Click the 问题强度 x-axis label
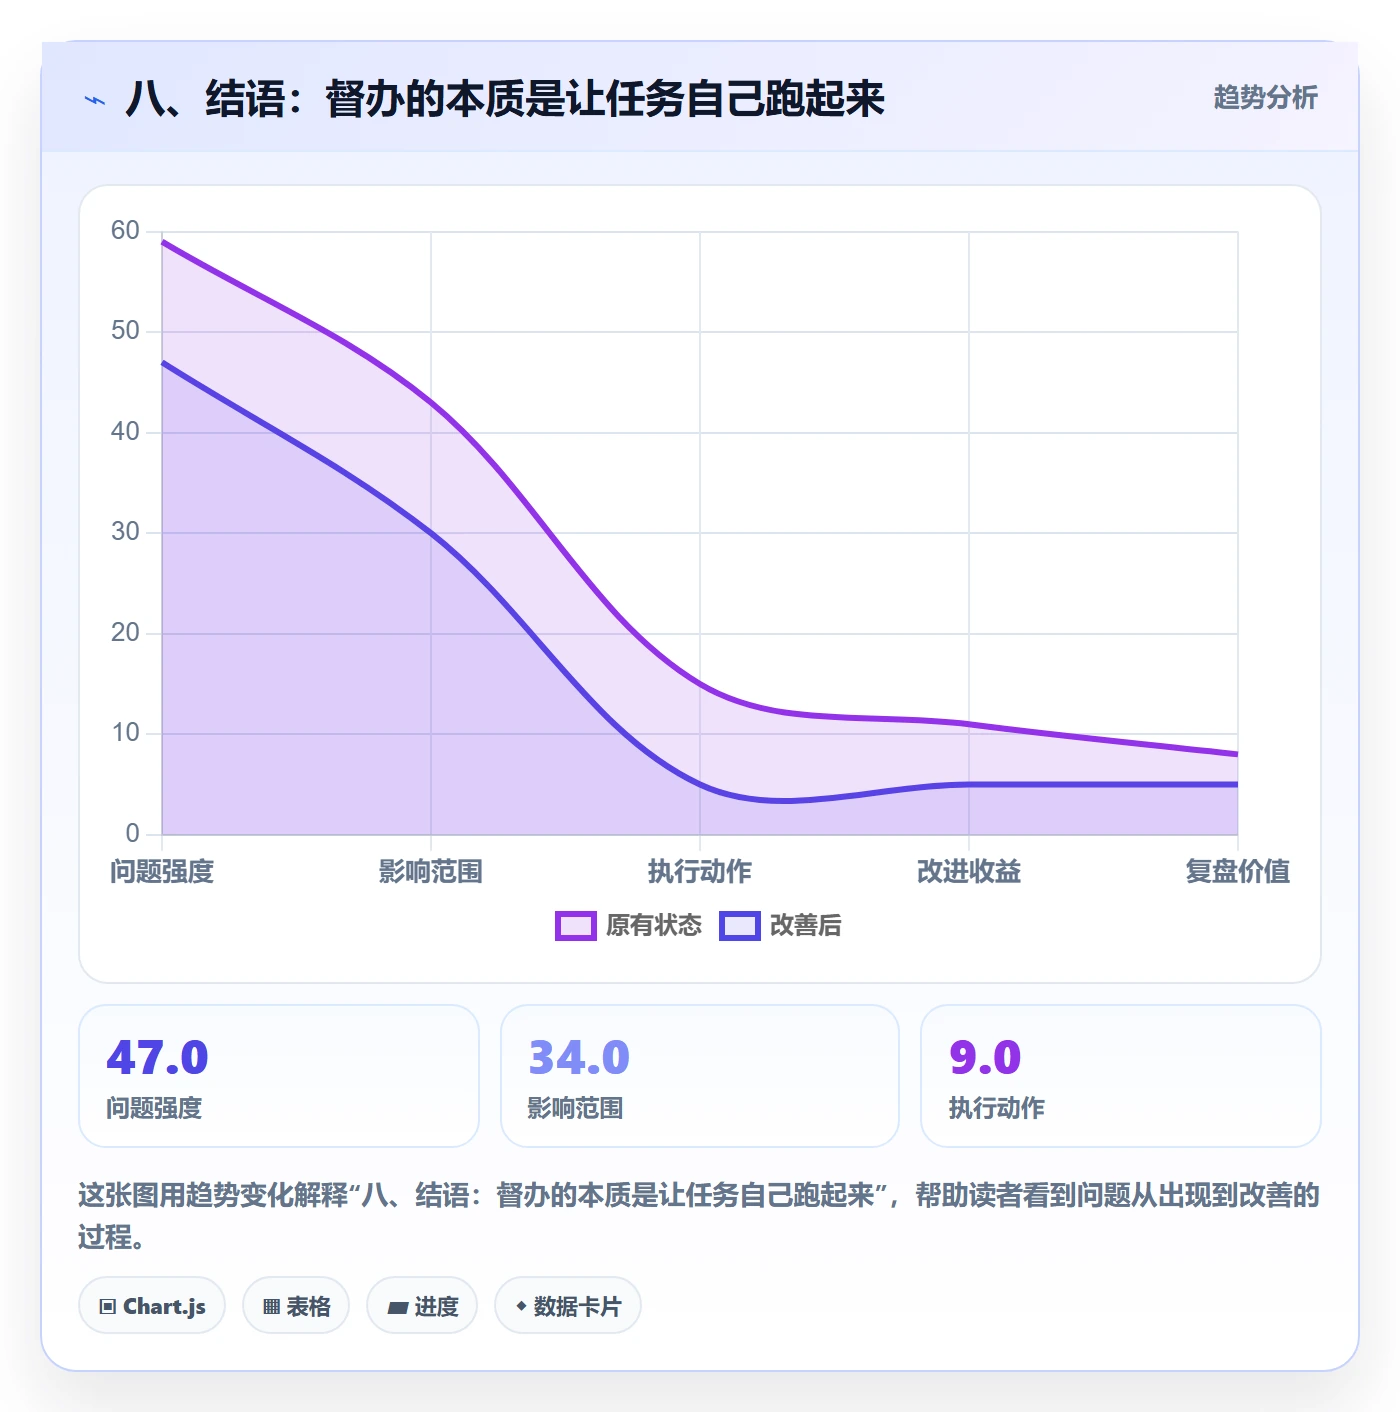The height and width of the screenshot is (1412, 1400). pos(162,872)
